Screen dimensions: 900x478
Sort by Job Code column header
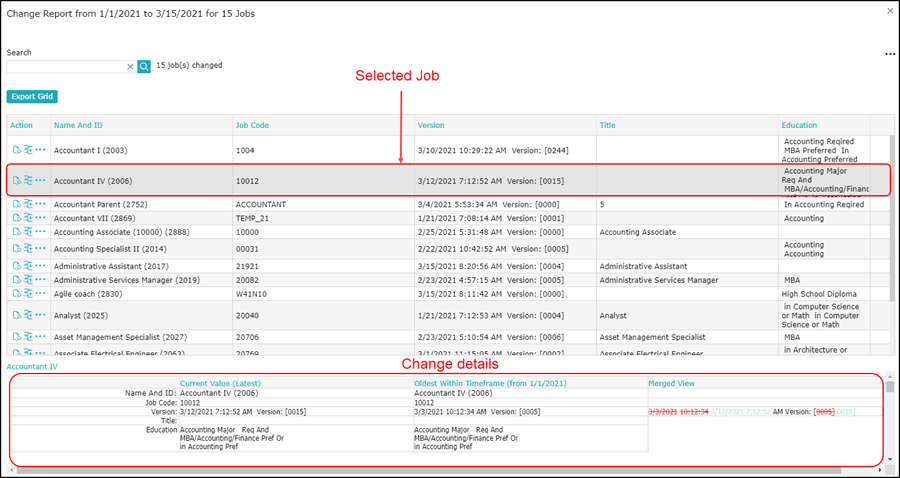tap(252, 125)
